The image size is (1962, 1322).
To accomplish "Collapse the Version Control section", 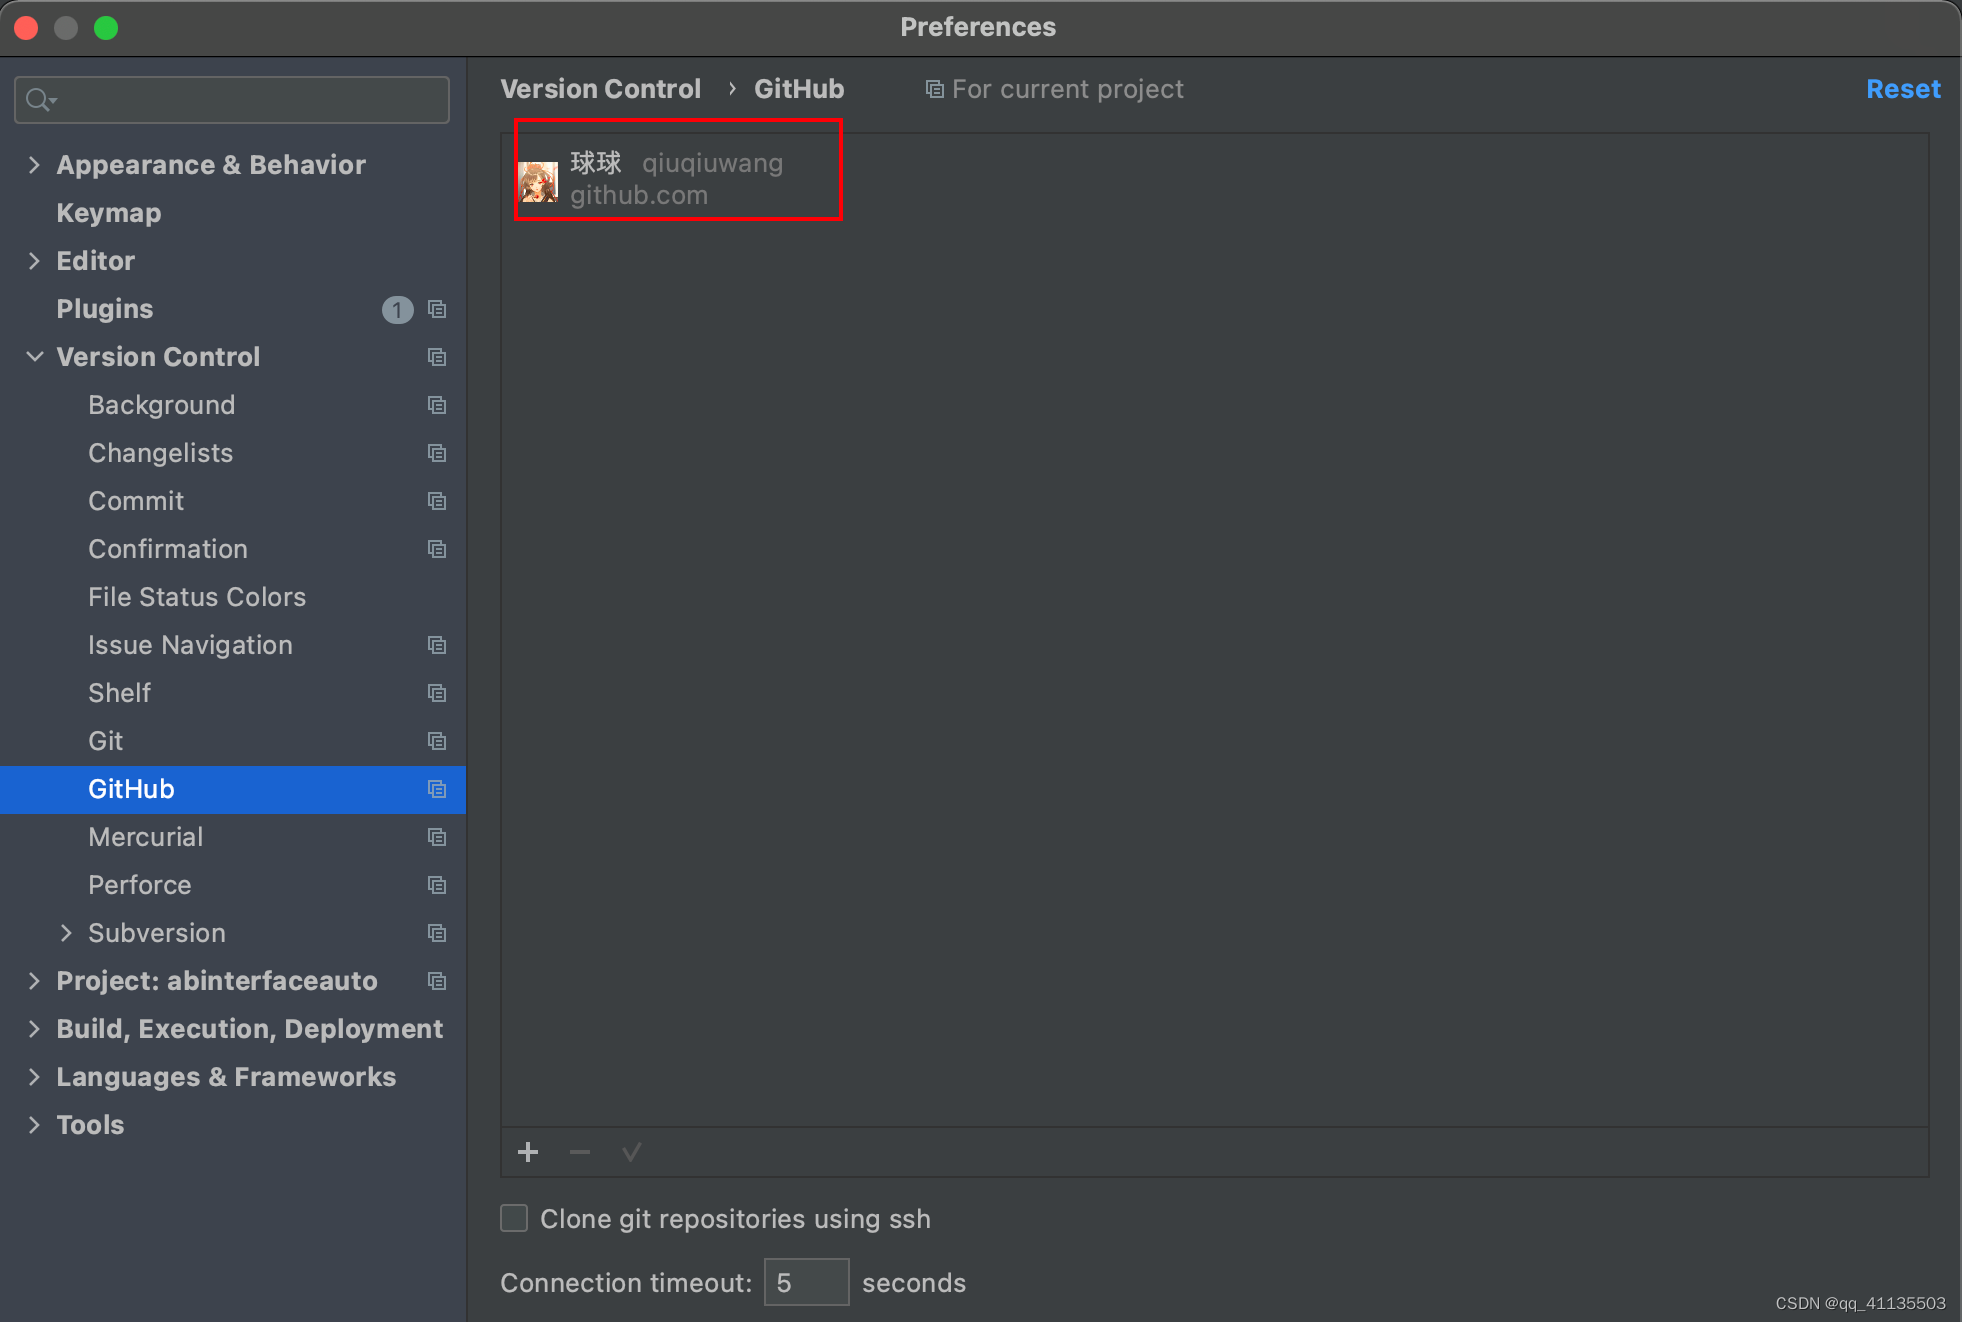I will [x=34, y=357].
